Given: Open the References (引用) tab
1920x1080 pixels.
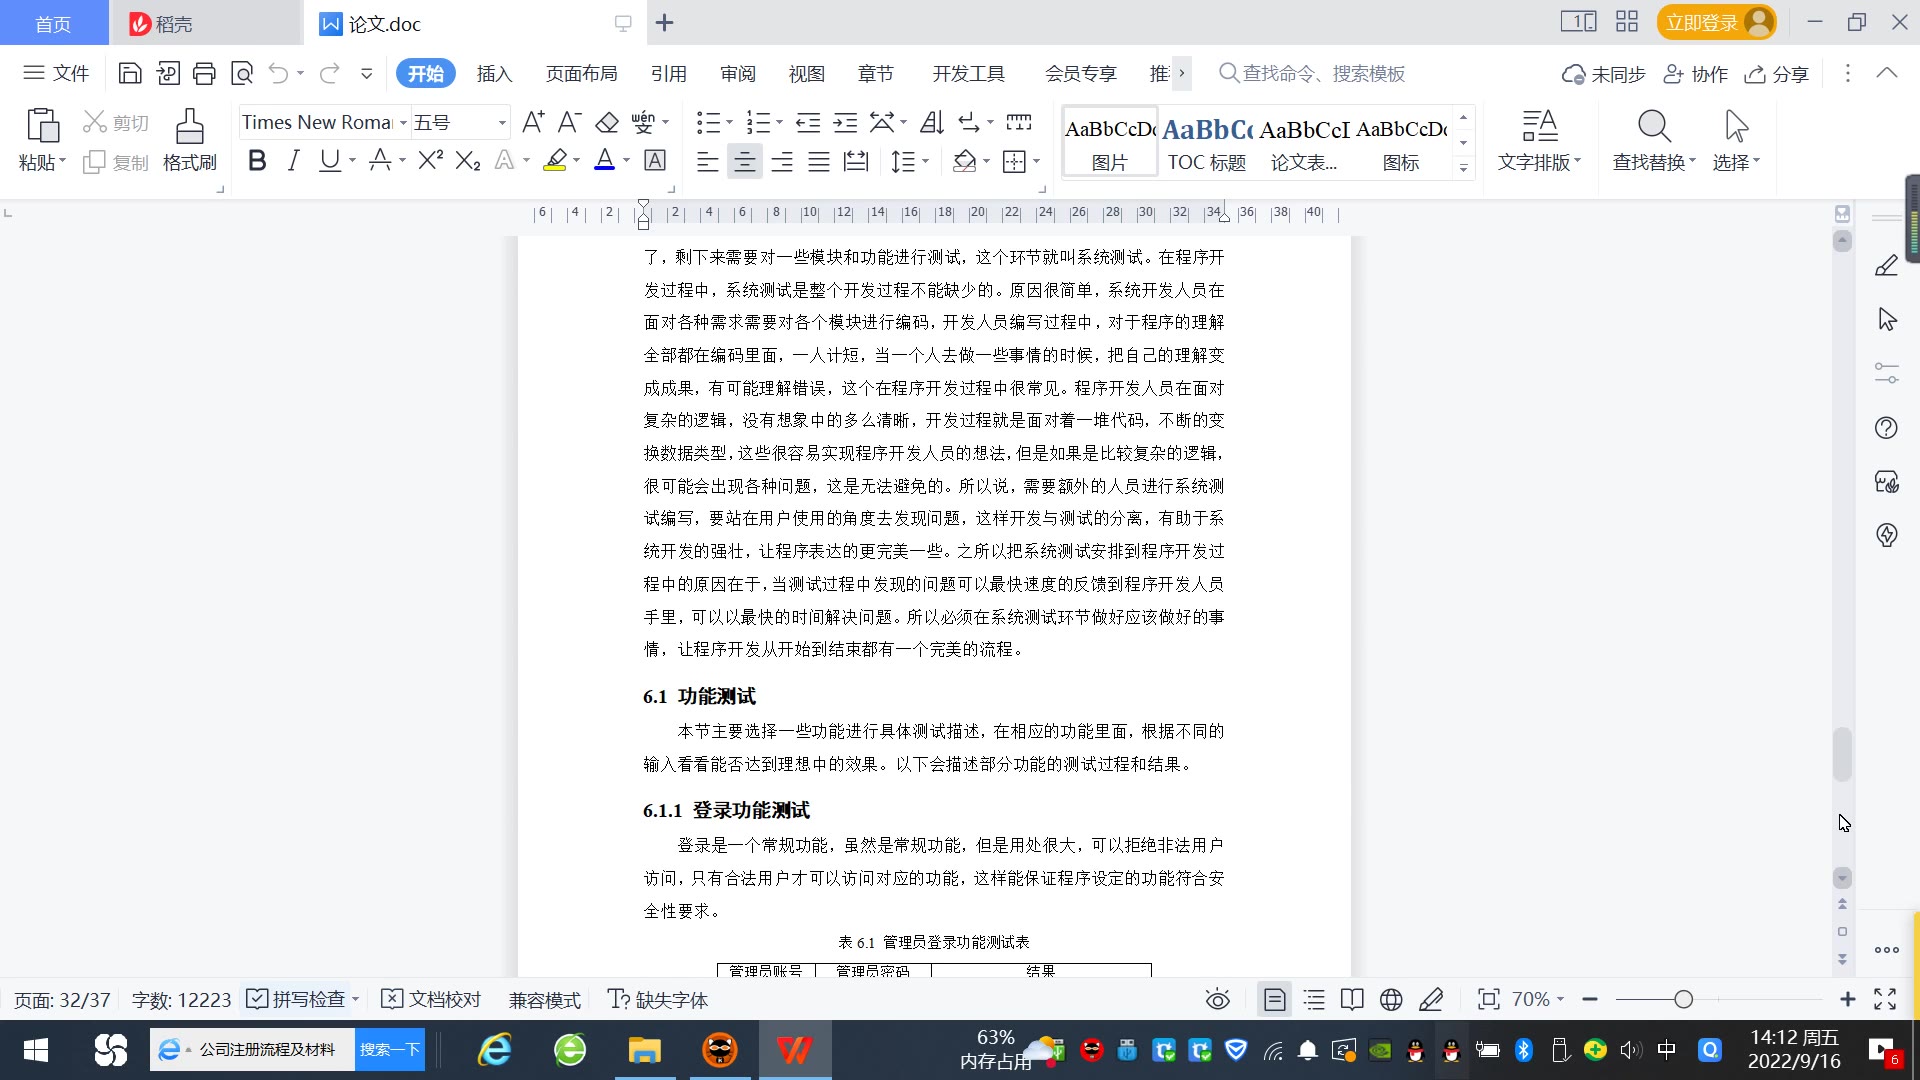Looking at the screenshot, I should (669, 74).
